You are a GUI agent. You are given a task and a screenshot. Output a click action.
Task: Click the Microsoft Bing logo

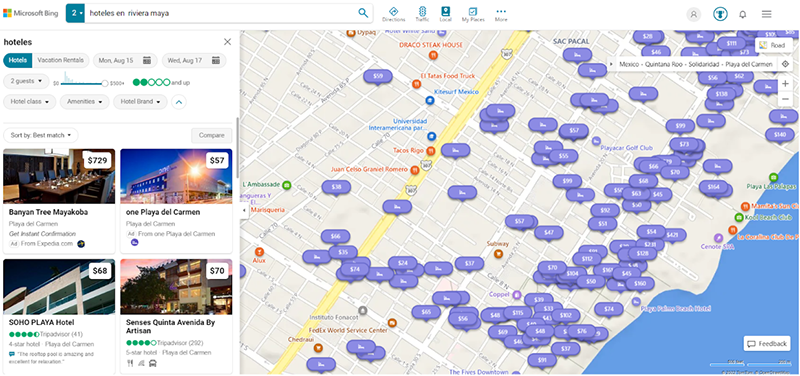[32, 13]
